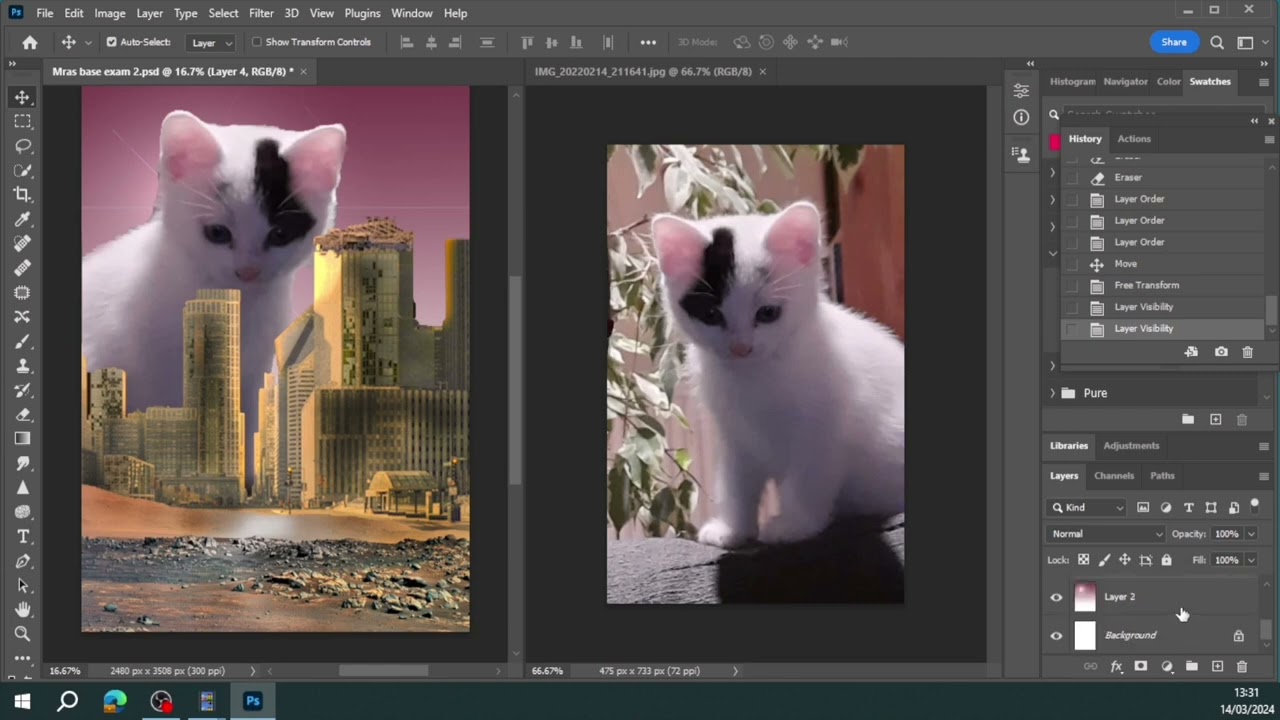Viewport: 1280px width, 720px height.
Task: Toggle layer filtering on/off switch
Action: (x=1255, y=506)
